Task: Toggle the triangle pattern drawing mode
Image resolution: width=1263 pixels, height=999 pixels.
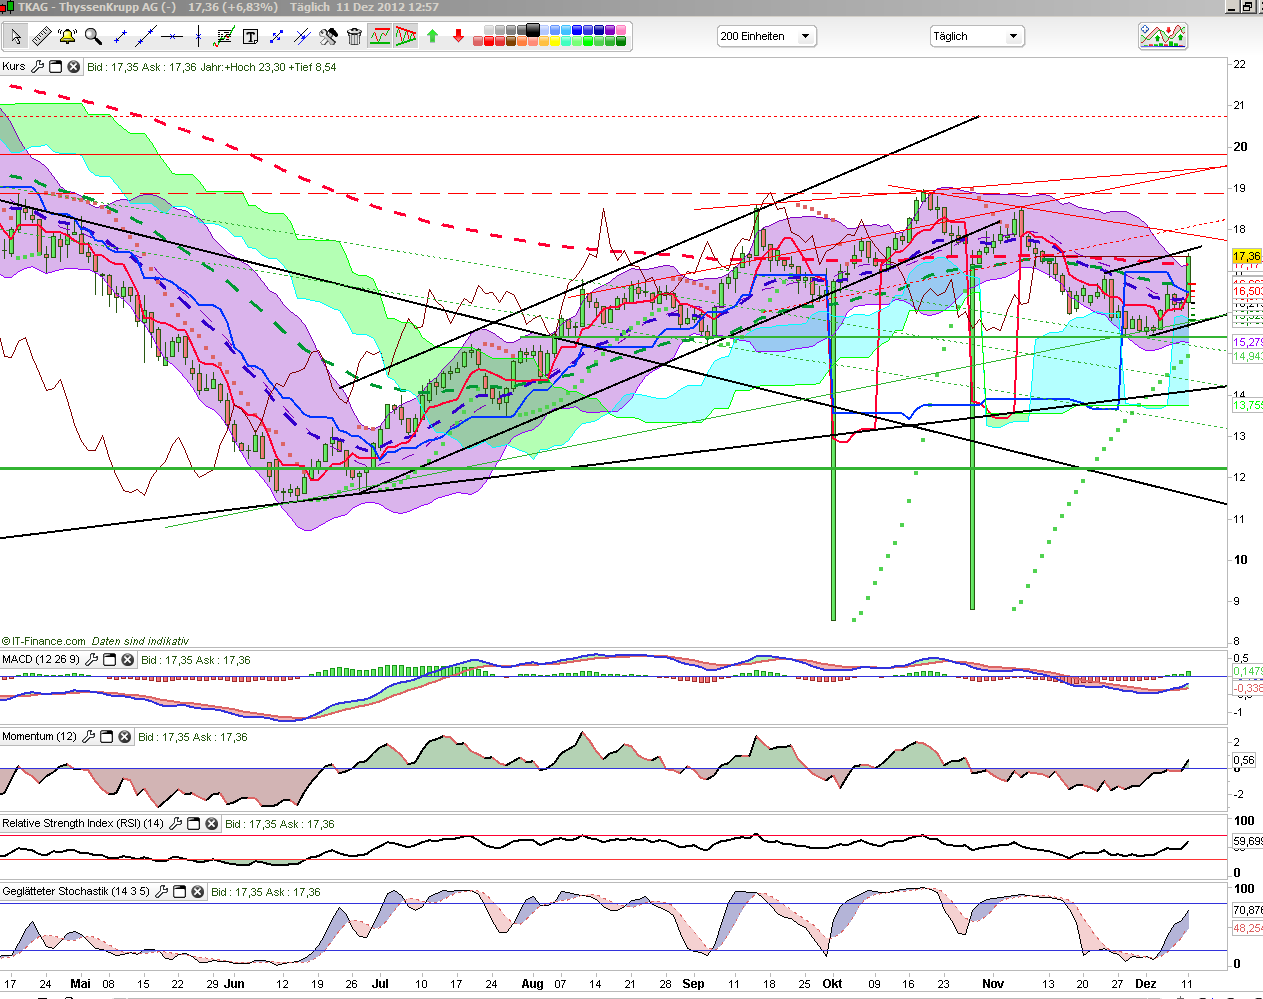Action: (x=405, y=36)
